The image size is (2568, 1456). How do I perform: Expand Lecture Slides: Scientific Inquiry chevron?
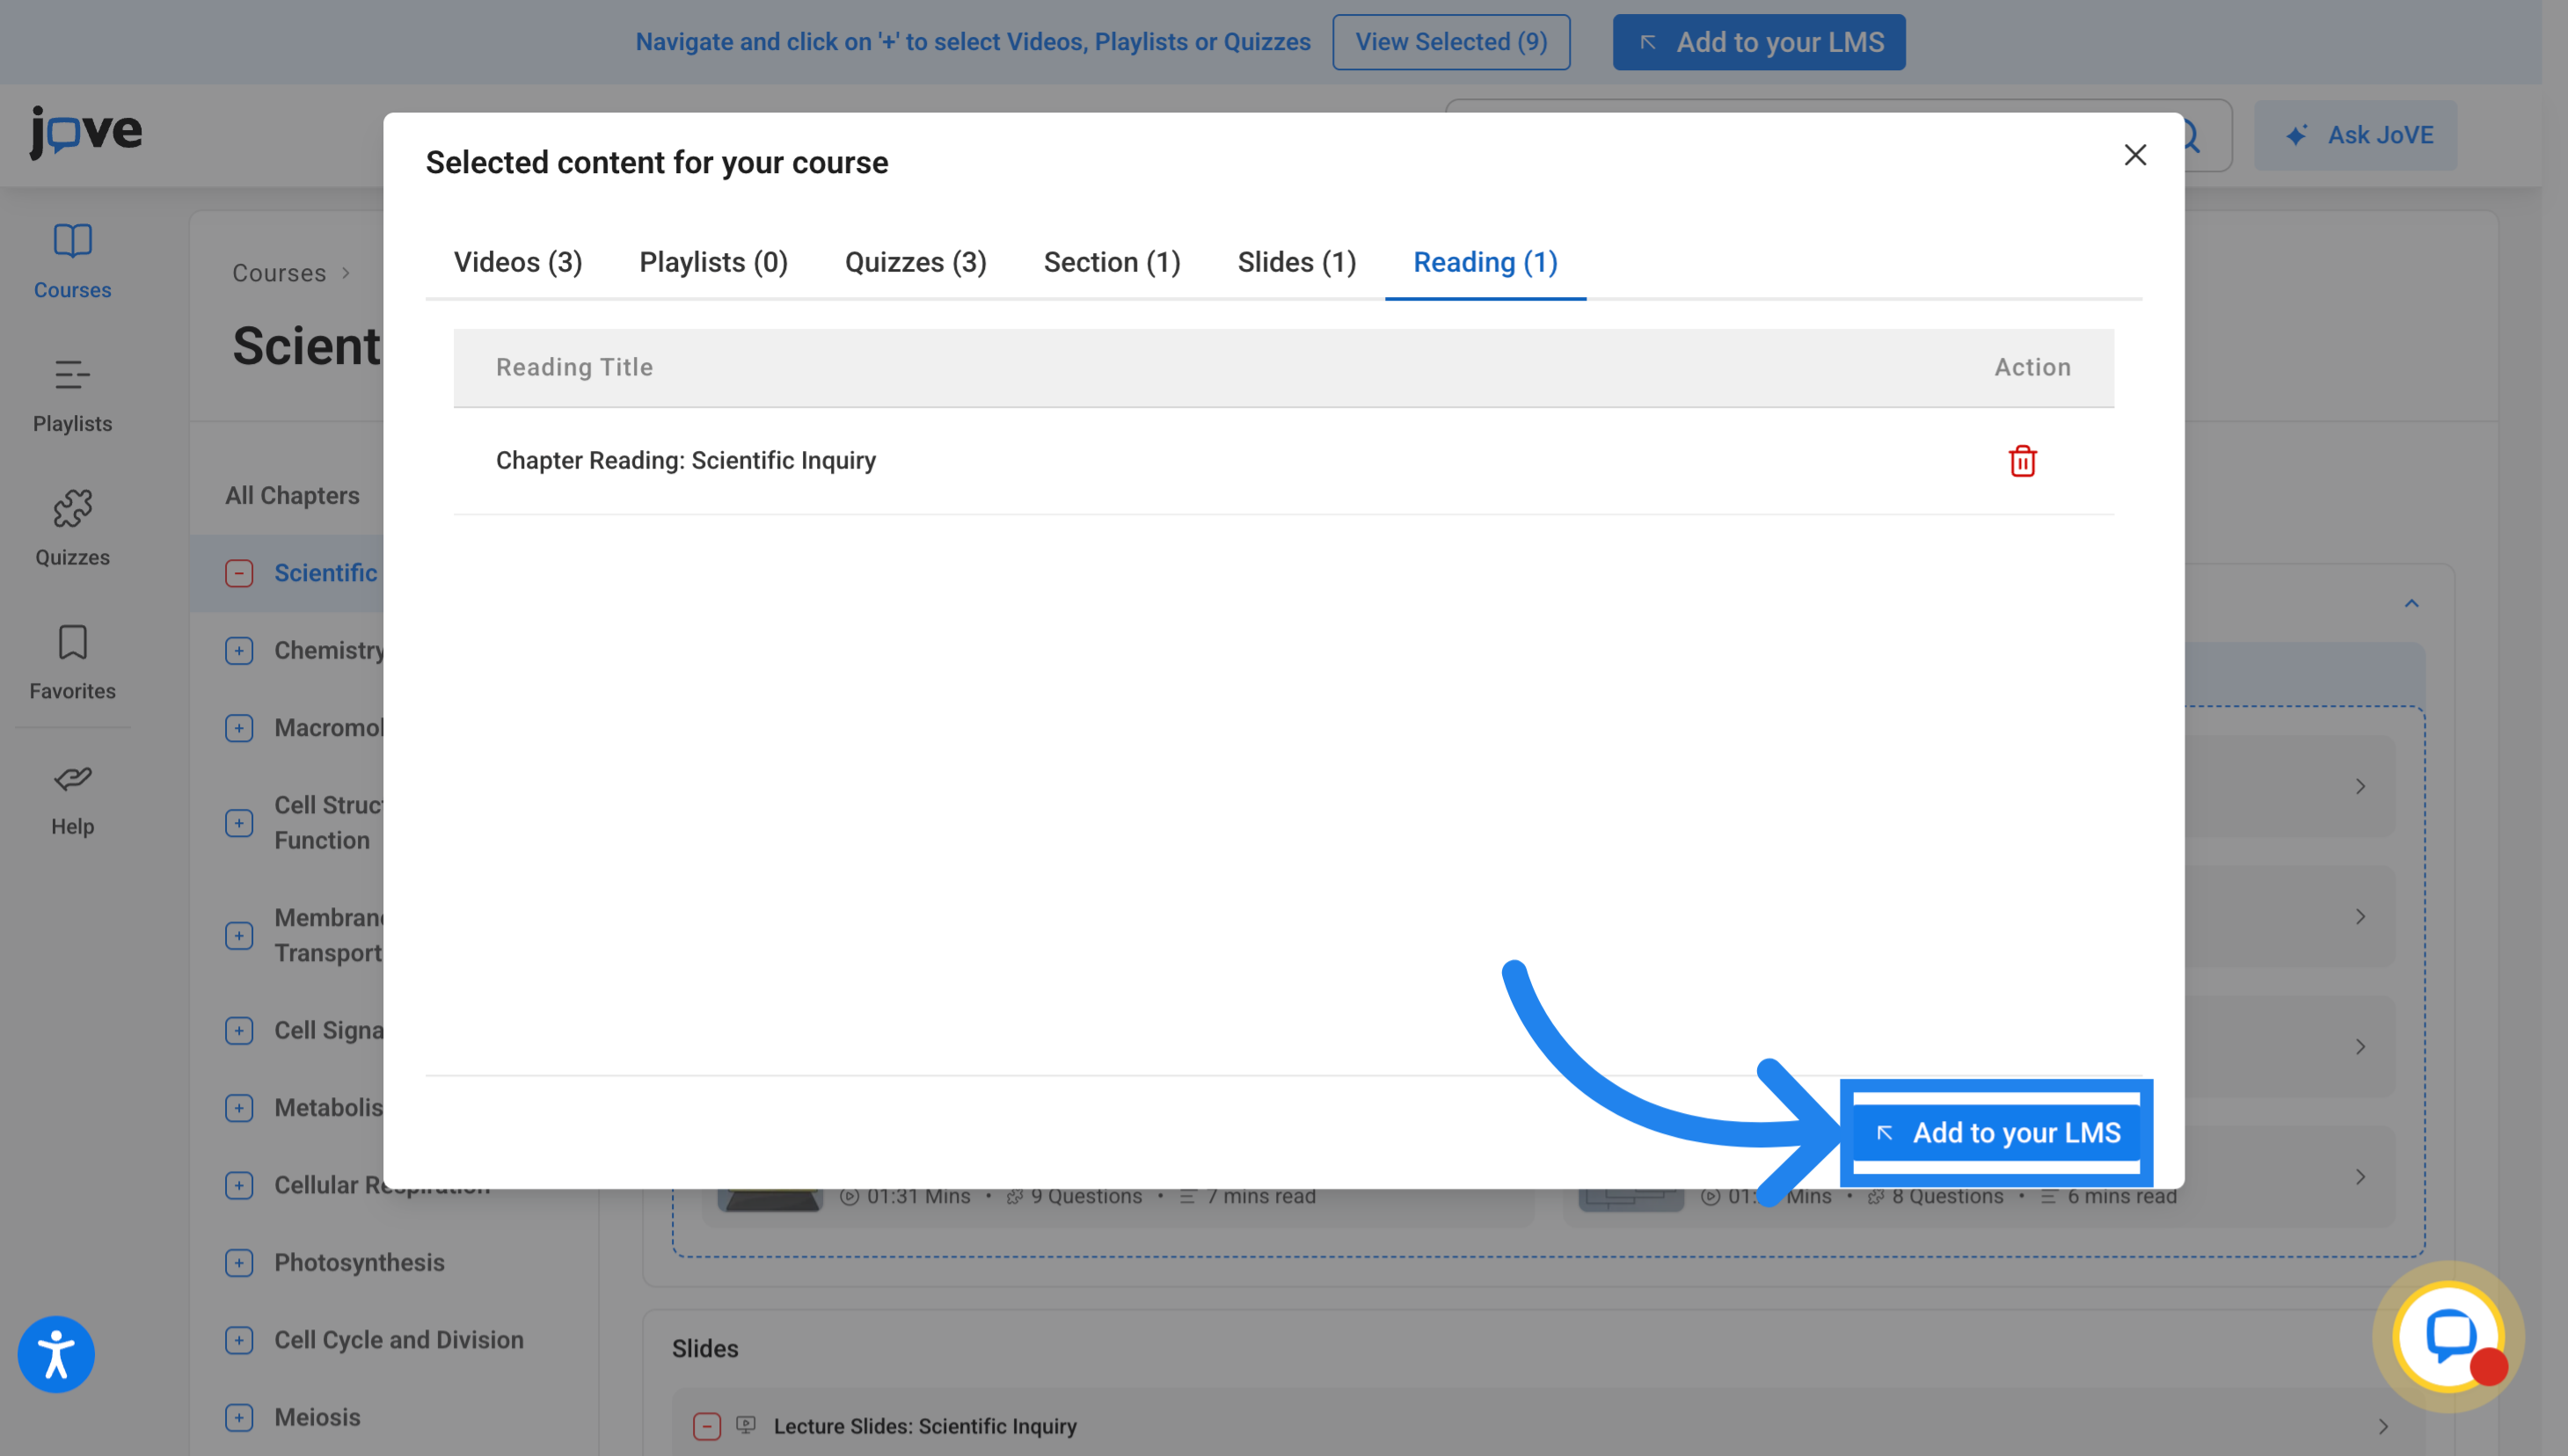tap(2383, 1426)
